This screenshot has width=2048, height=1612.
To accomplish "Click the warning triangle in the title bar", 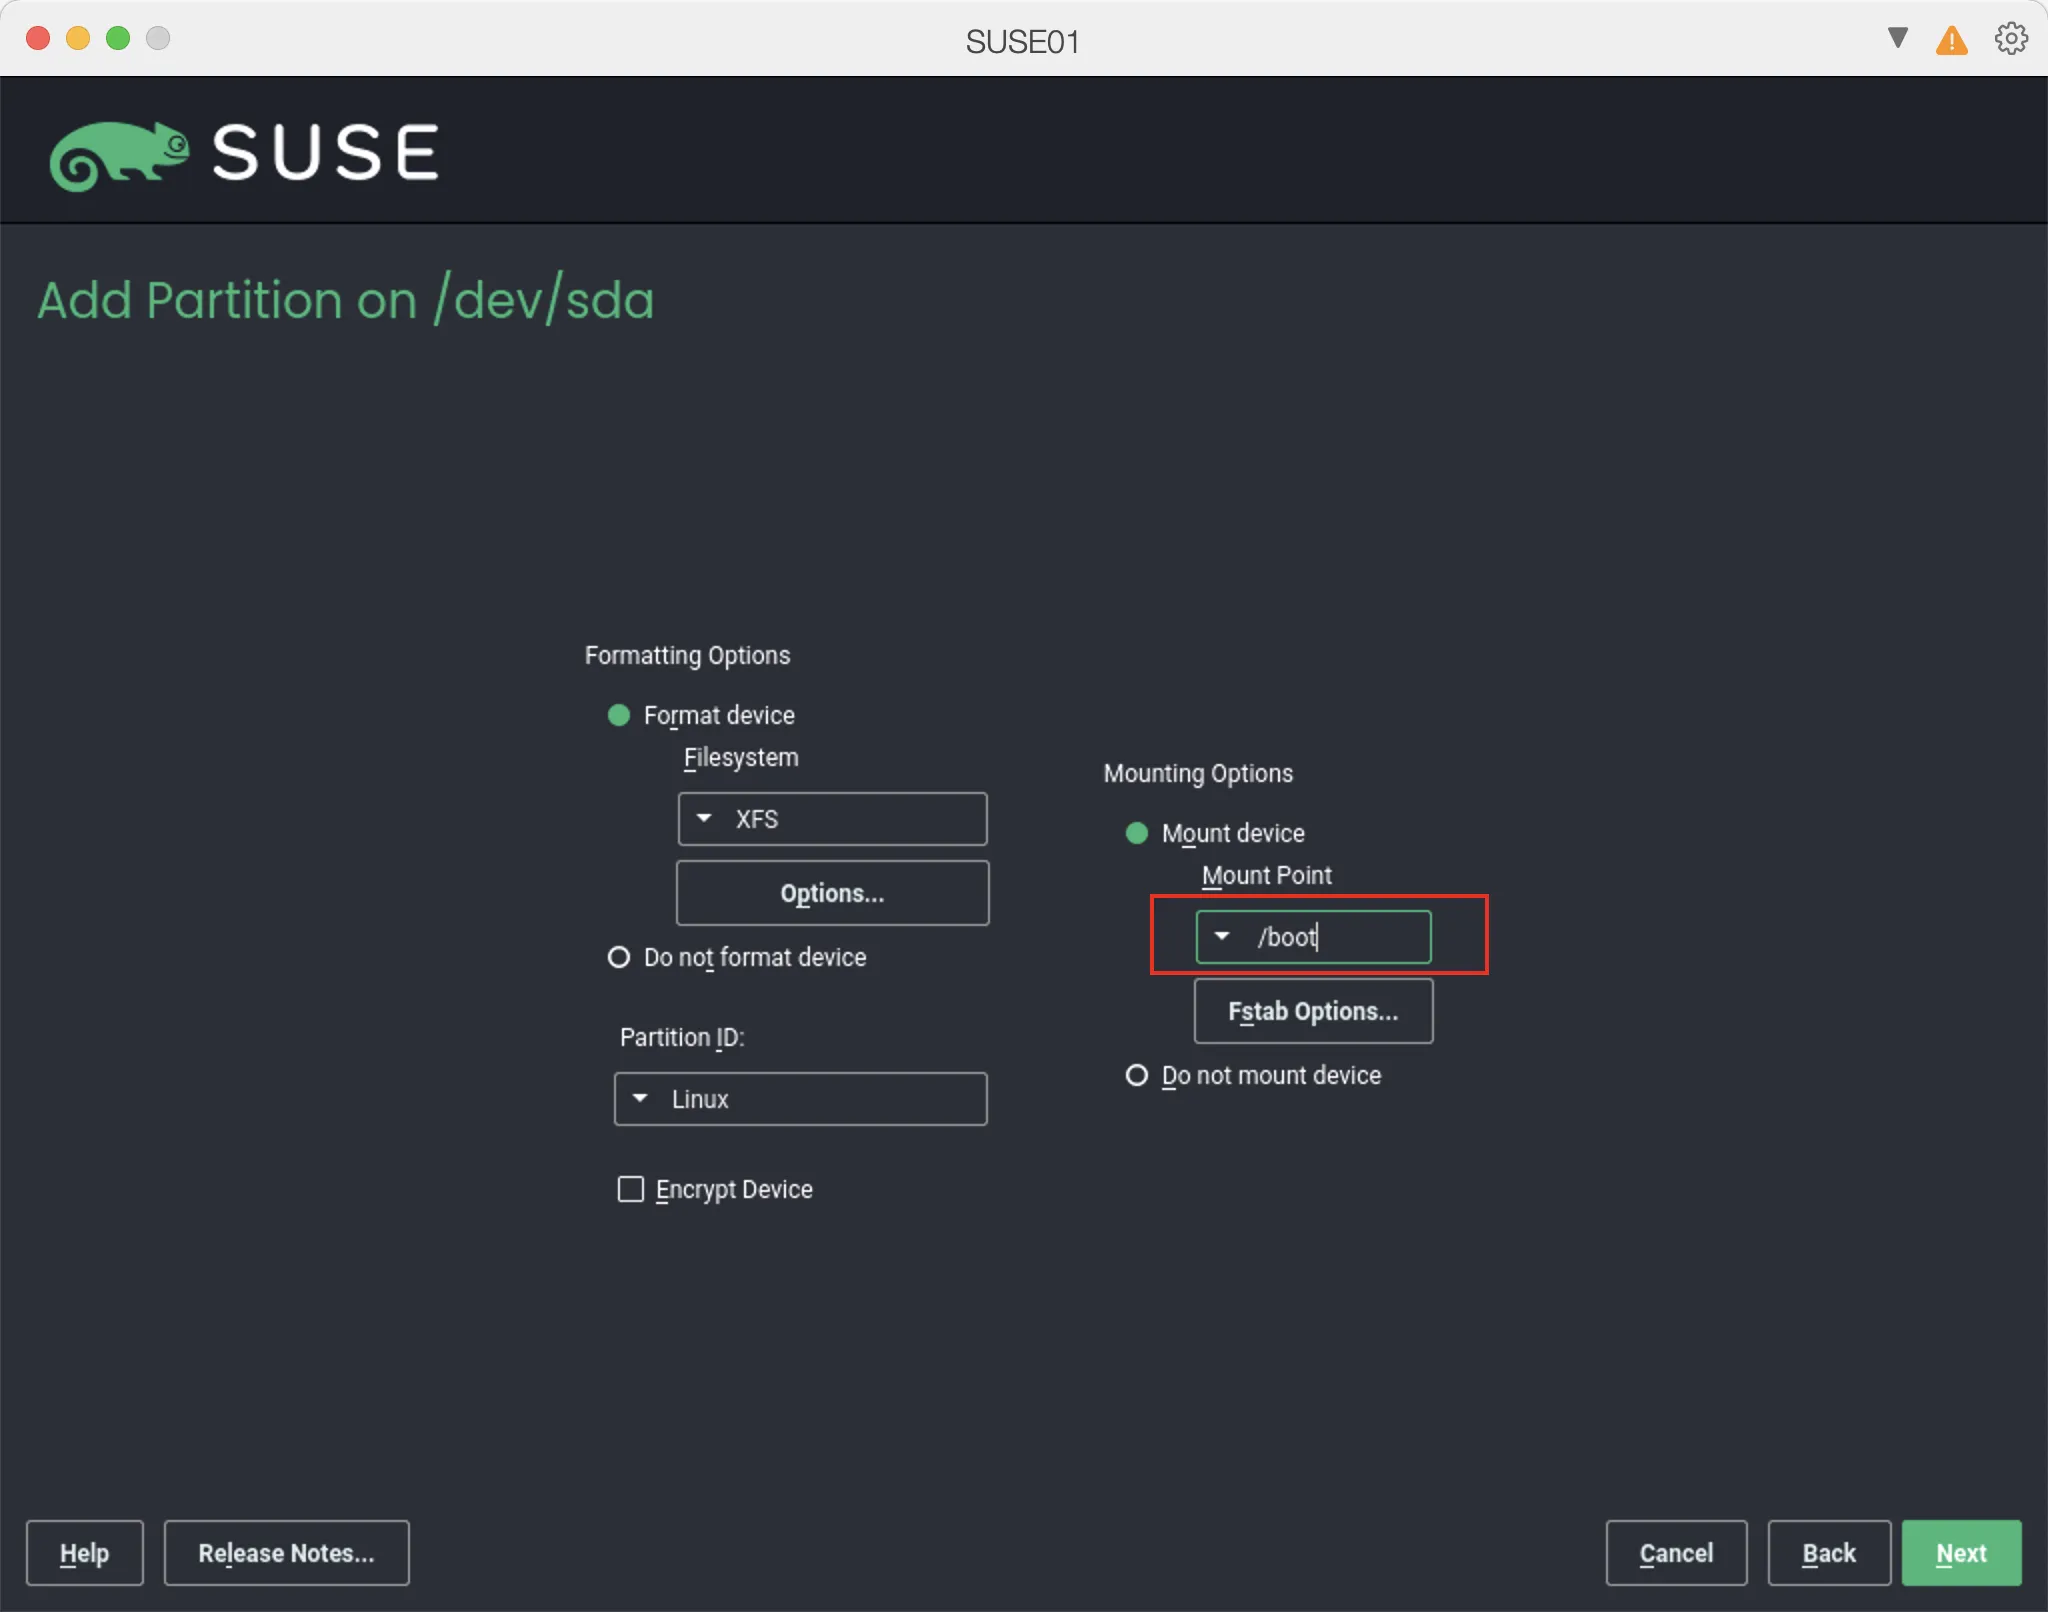I will click(x=1951, y=40).
